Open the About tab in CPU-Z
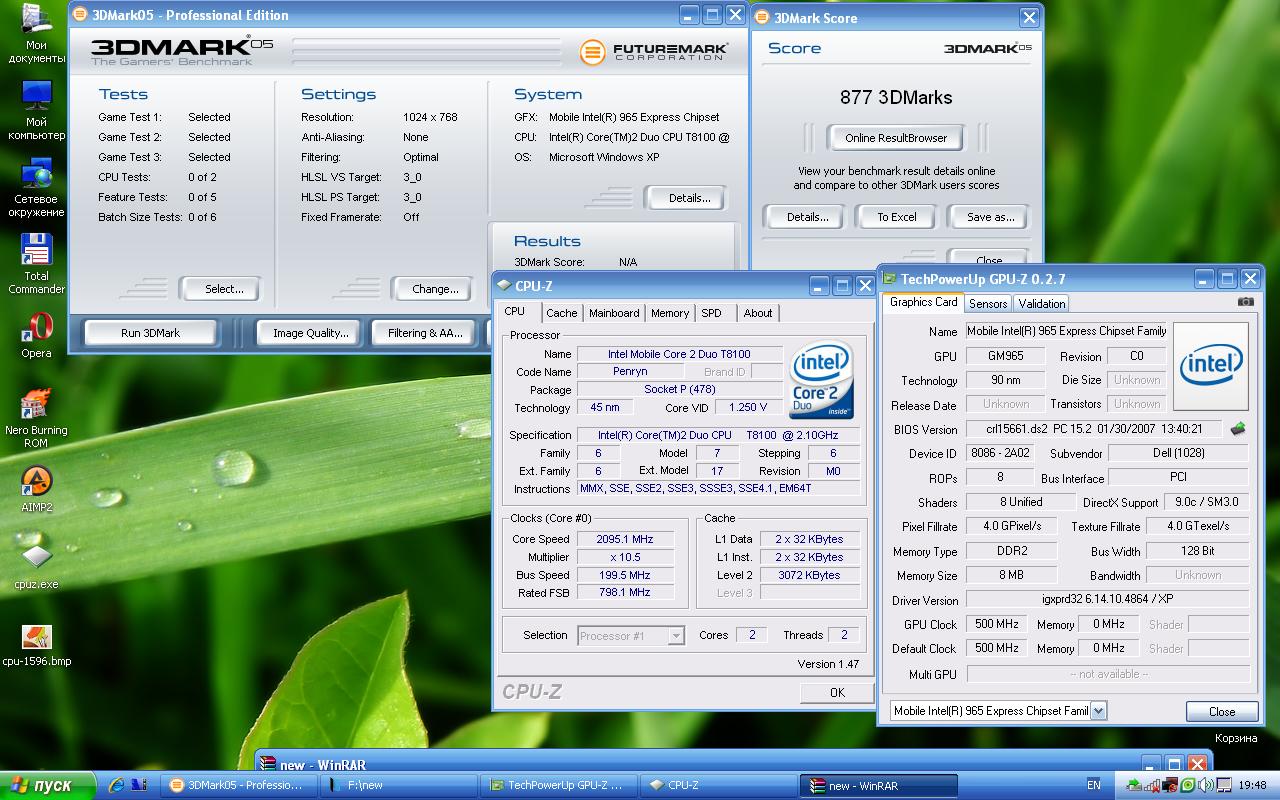1280x800 pixels. point(757,313)
